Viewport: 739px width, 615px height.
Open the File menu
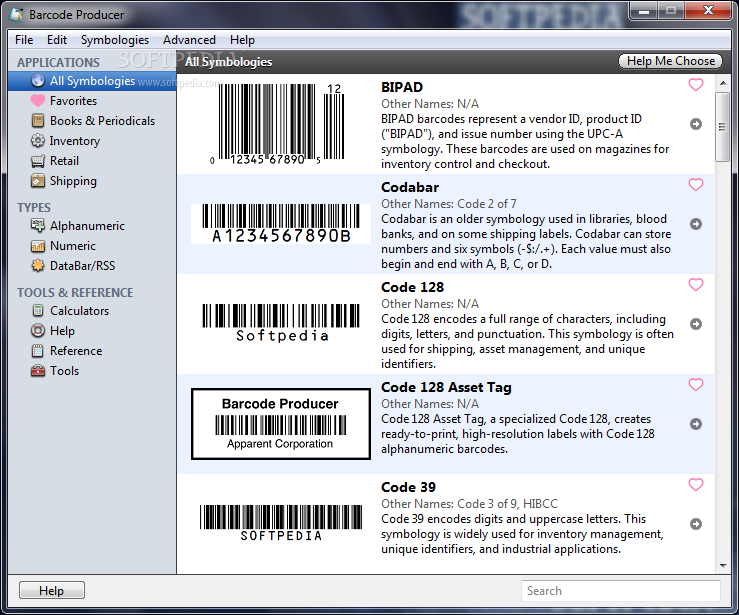(24, 40)
